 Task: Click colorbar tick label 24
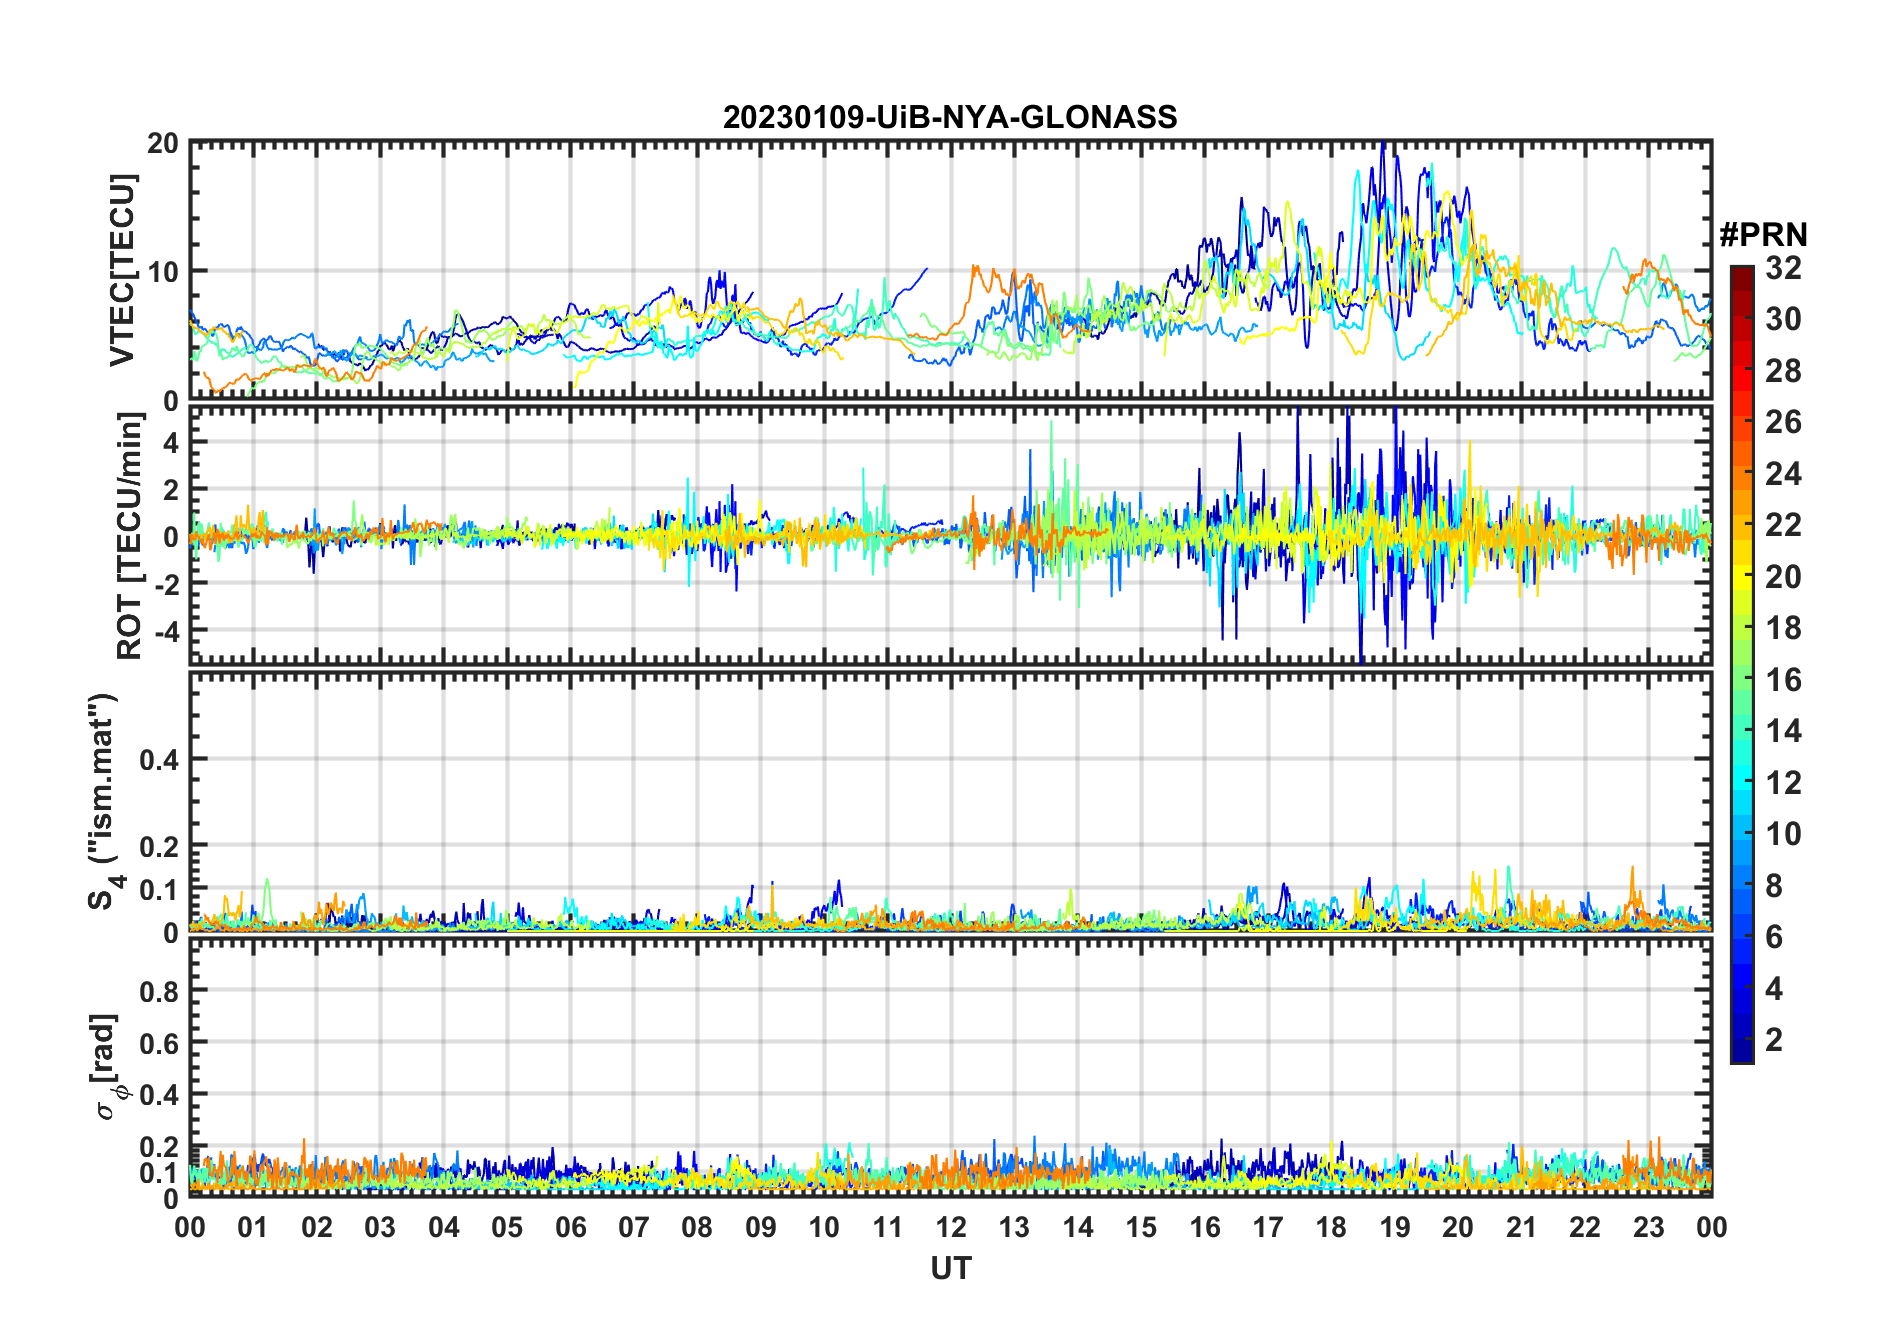tap(1783, 474)
